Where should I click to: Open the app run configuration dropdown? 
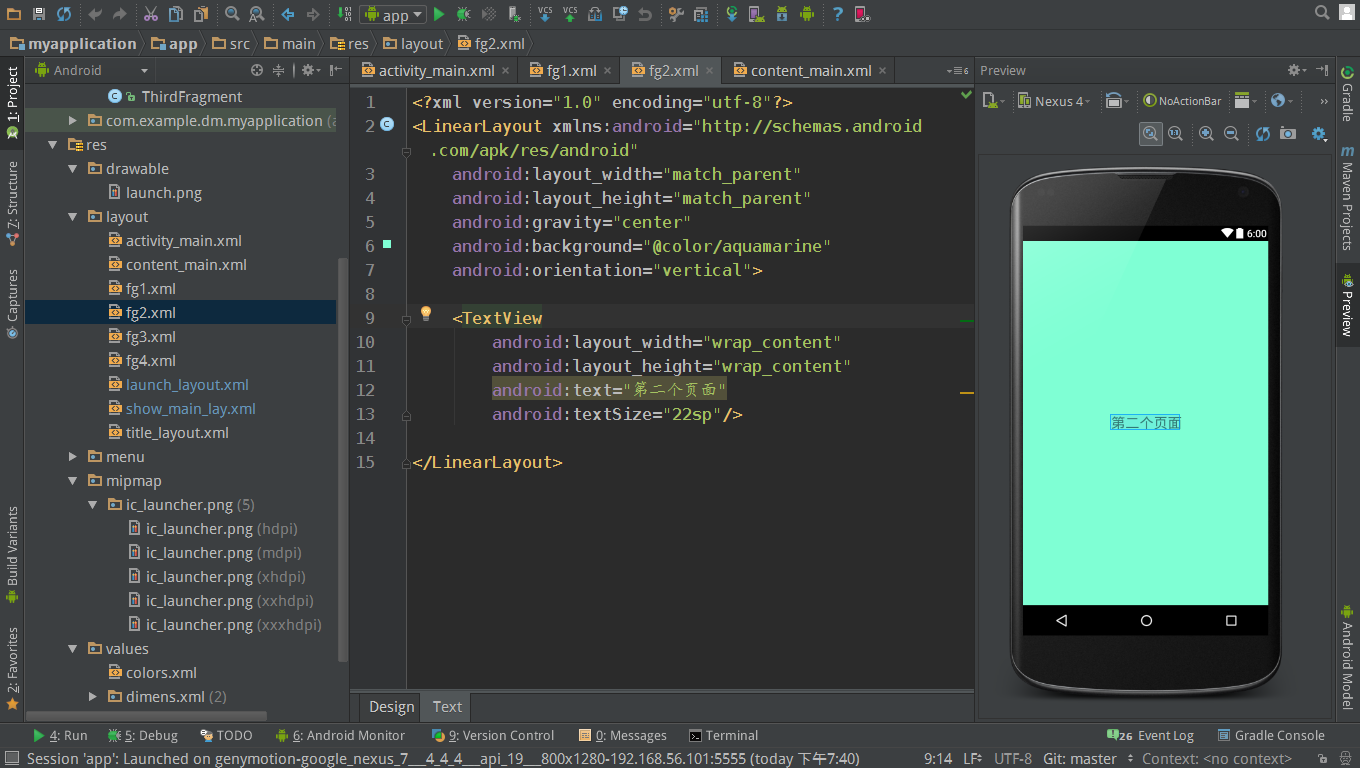click(393, 14)
